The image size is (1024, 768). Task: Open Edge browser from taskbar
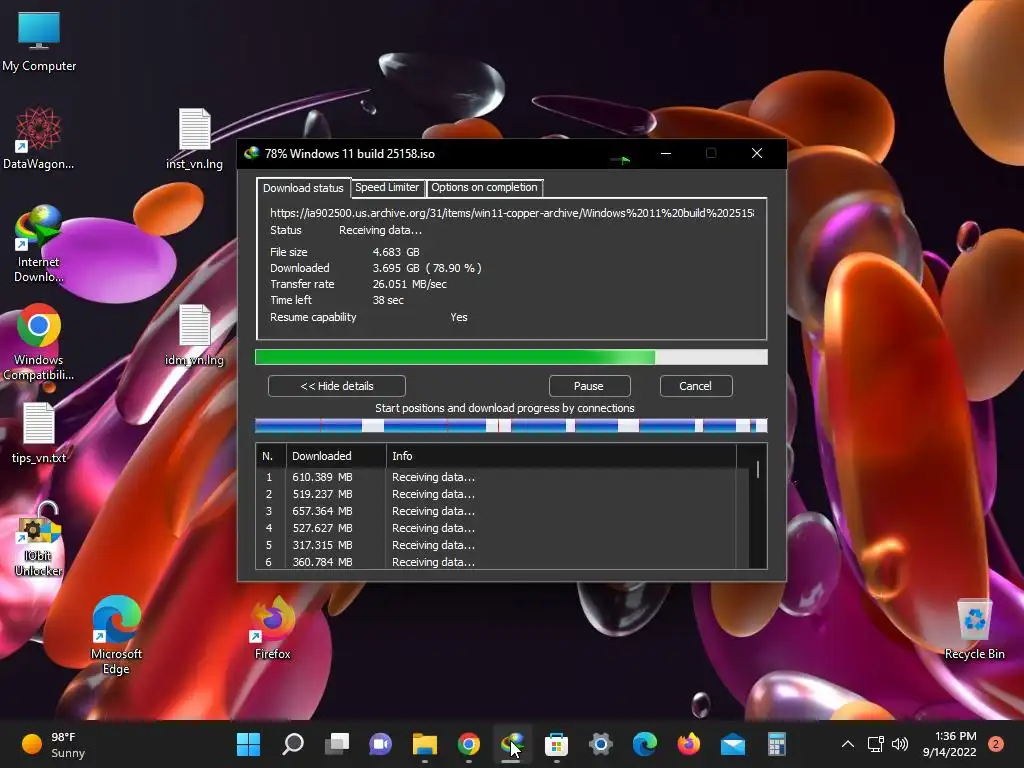(x=645, y=744)
